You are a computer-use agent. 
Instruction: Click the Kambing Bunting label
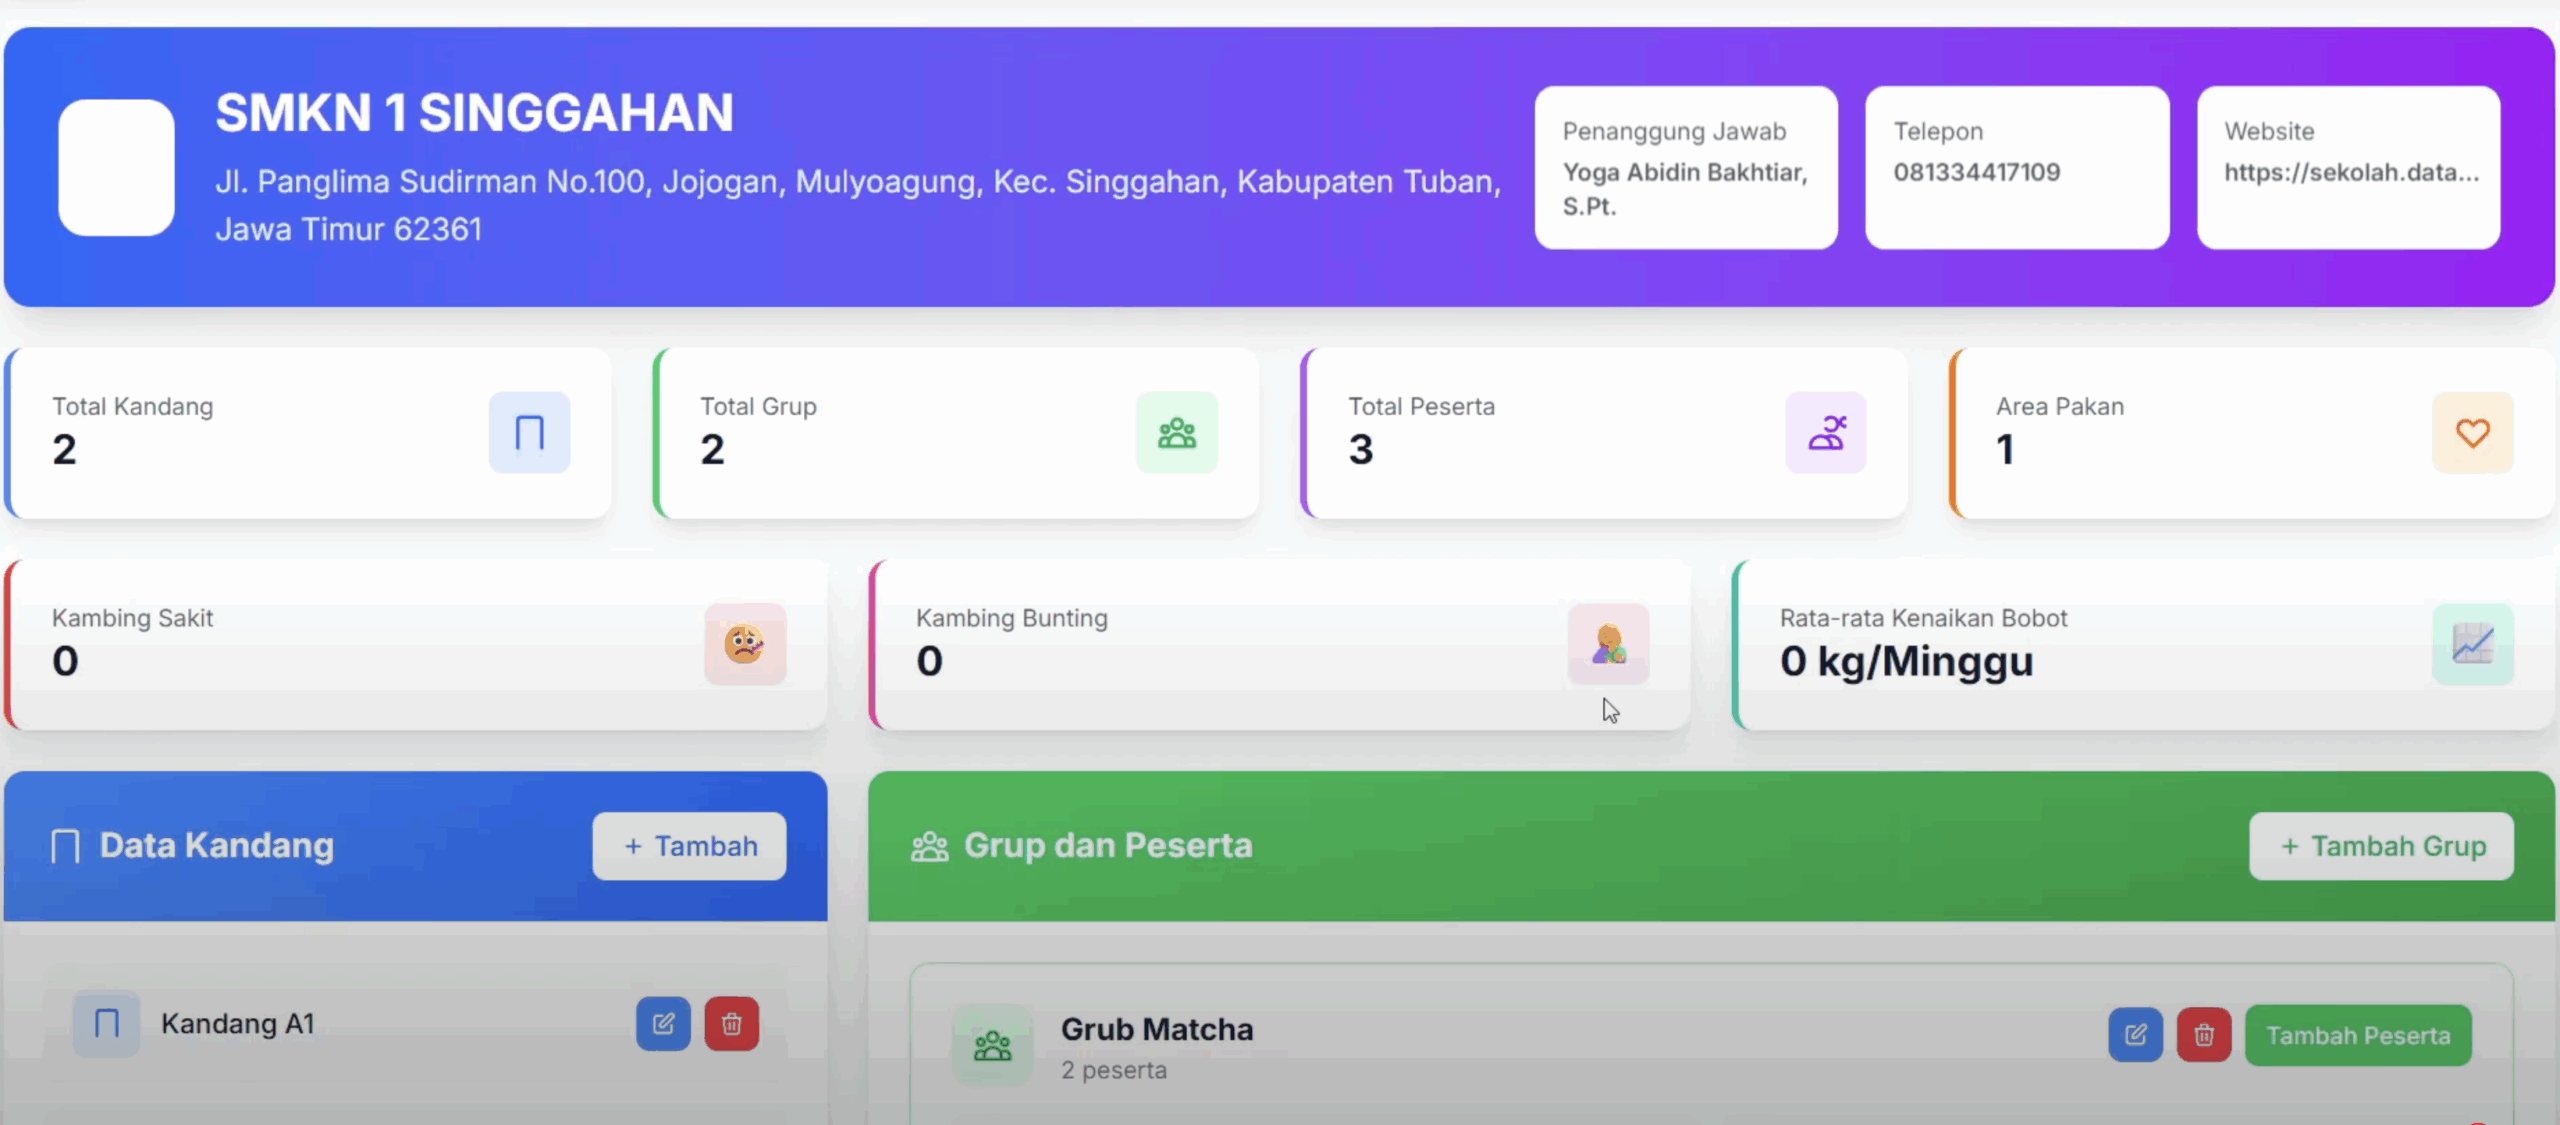(1012, 618)
